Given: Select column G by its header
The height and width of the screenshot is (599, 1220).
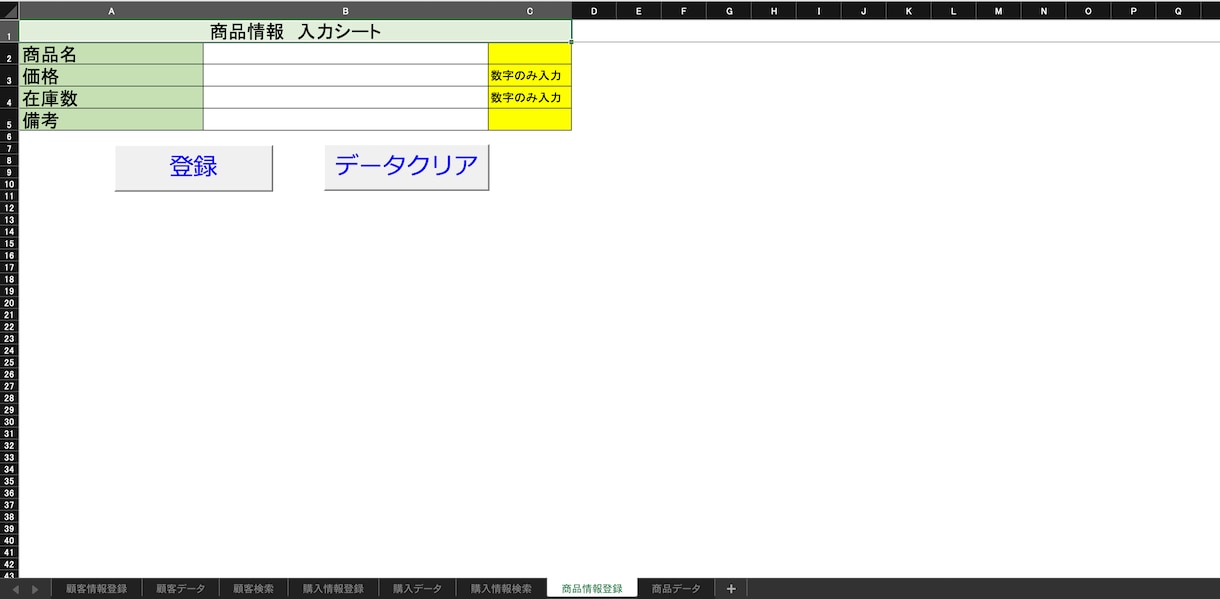Looking at the screenshot, I should tap(729, 10).
